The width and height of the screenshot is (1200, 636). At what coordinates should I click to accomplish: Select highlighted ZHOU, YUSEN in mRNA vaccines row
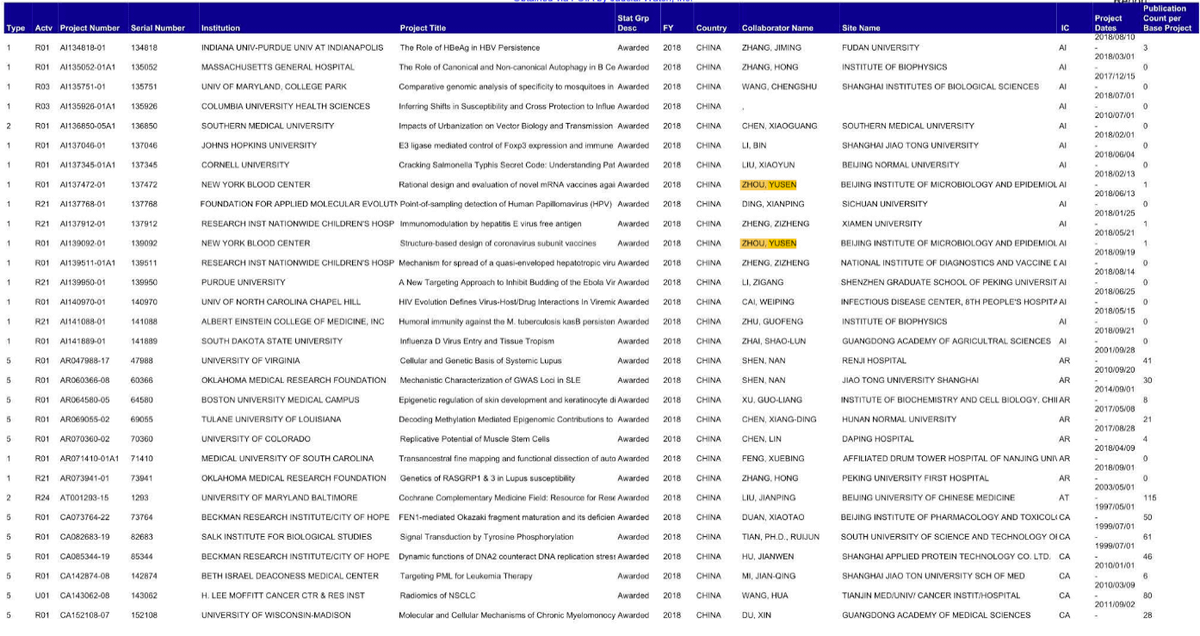click(x=768, y=185)
